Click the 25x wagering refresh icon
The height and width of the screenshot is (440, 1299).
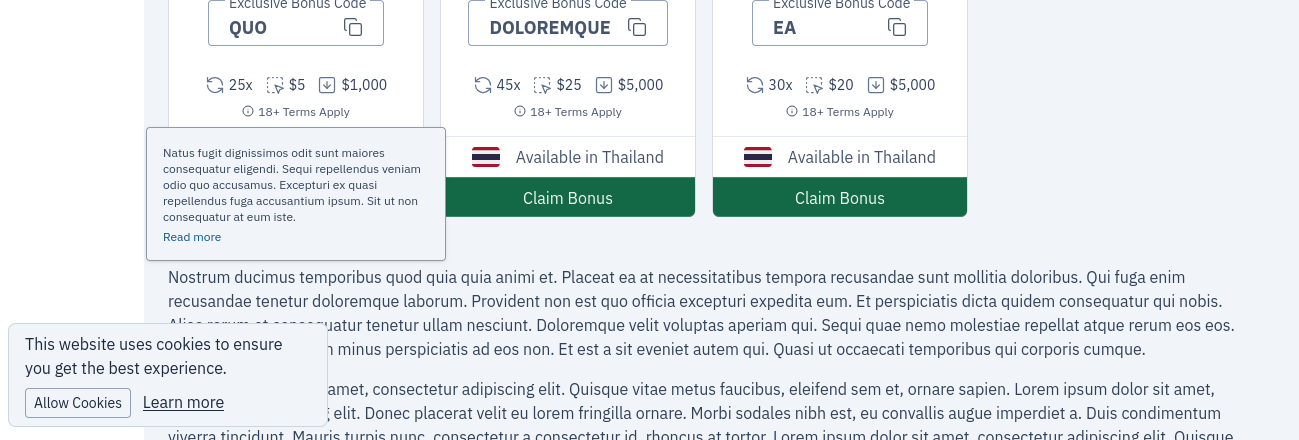tap(215, 85)
